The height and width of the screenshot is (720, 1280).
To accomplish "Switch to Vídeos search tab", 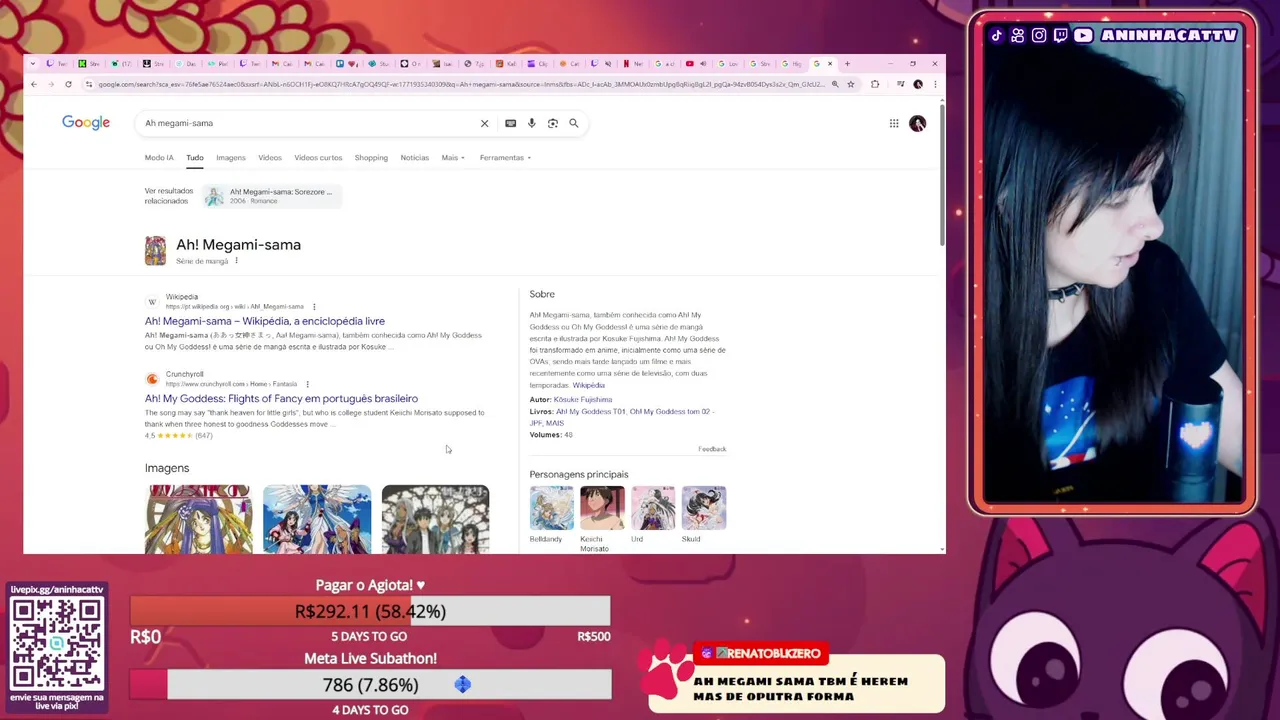I will [x=270, y=158].
